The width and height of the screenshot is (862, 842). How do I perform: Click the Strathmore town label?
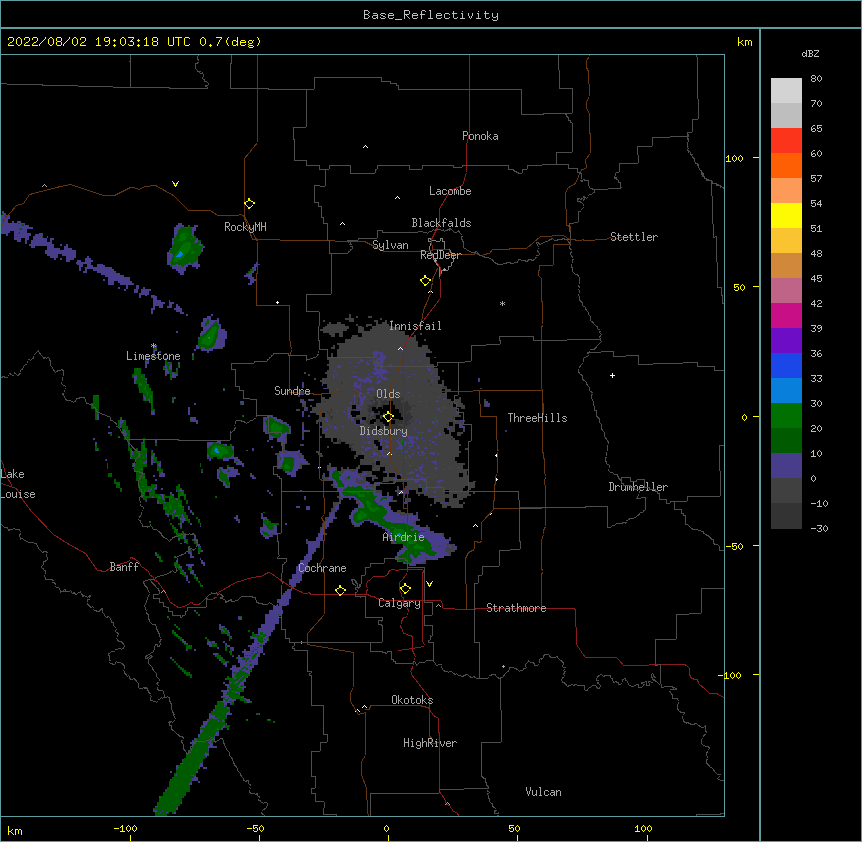[516, 608]
